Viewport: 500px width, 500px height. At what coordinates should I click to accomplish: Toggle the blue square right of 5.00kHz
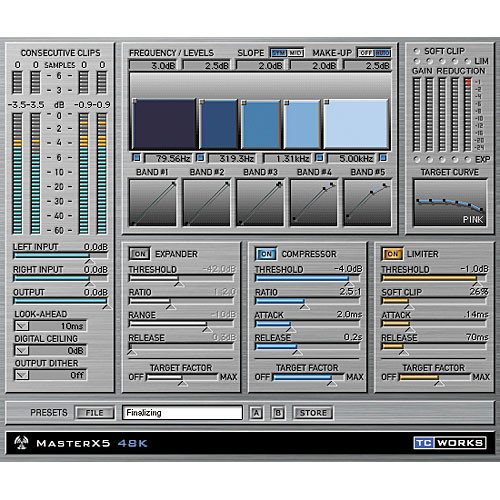[x=383, y=158]
